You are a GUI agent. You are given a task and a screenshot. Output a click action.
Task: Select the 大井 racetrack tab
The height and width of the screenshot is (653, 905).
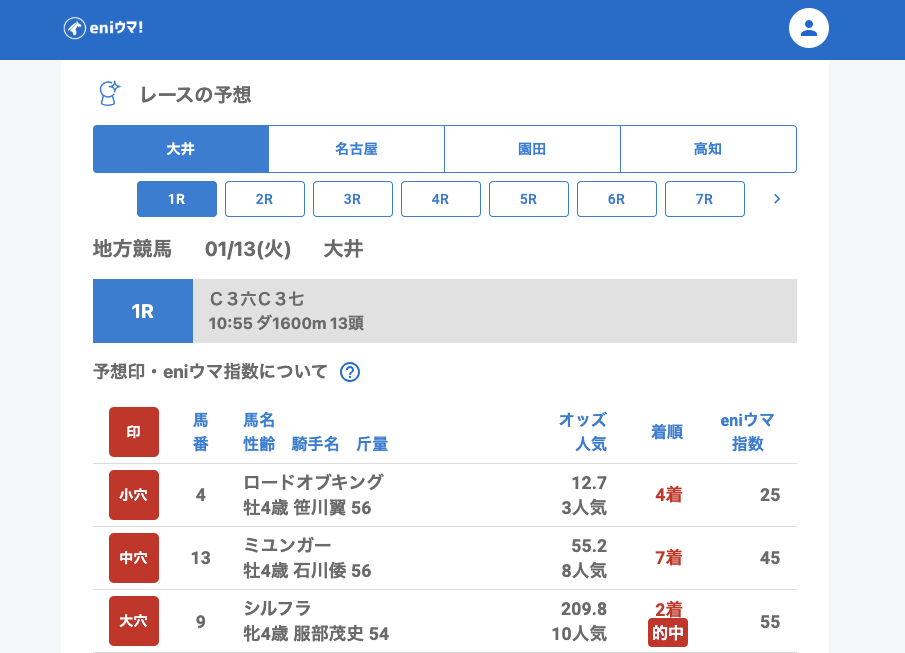(180, 149)
